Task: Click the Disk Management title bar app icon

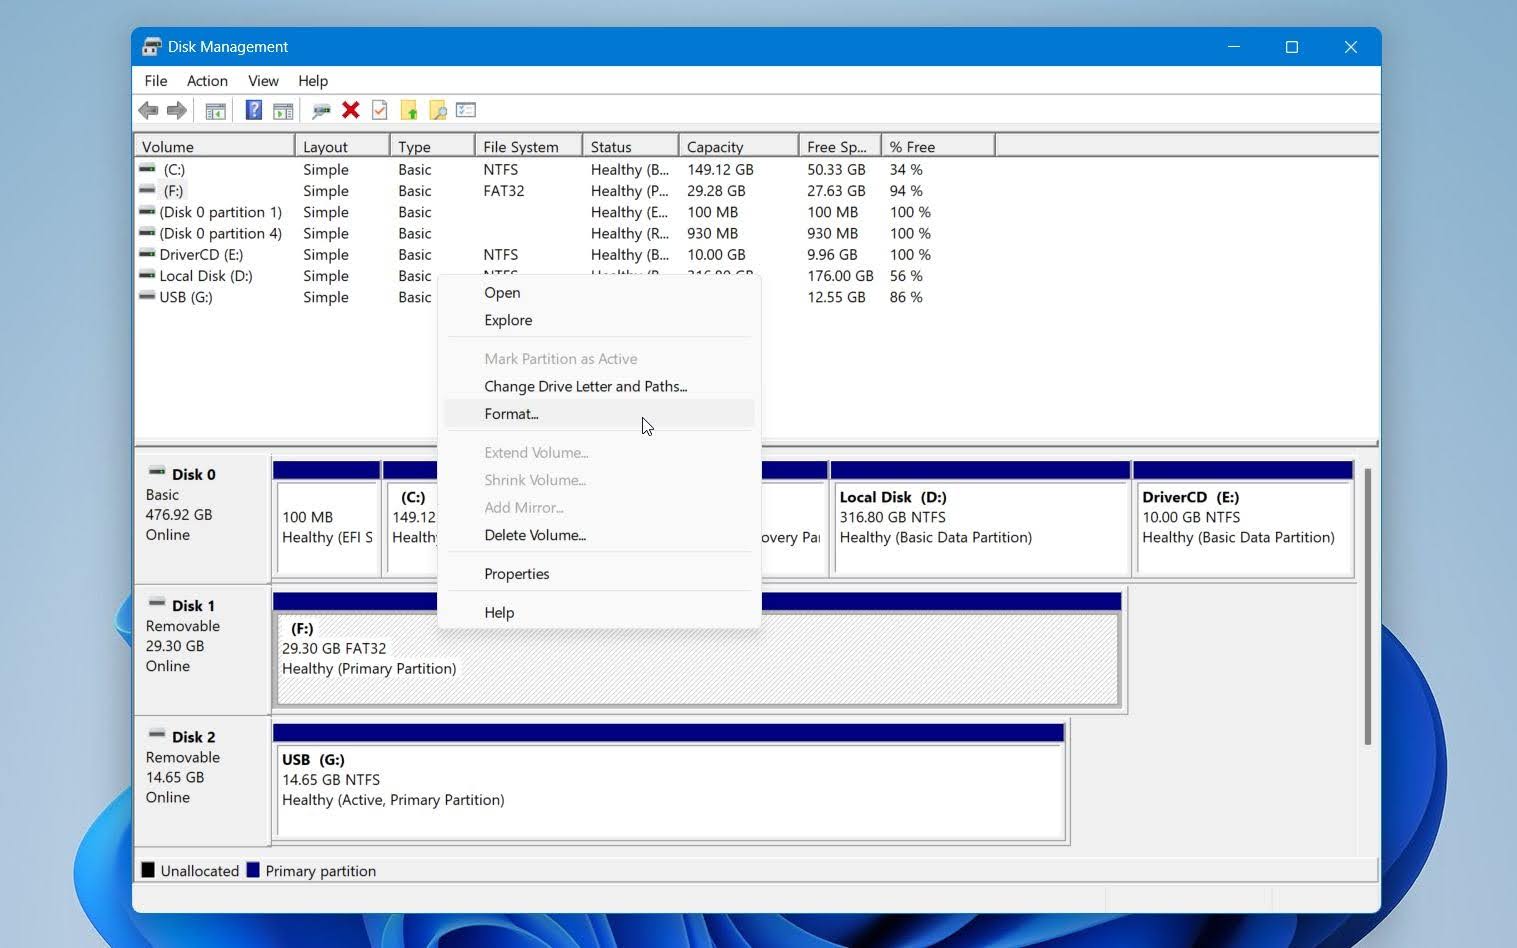Action: click(x=151, y=47)
